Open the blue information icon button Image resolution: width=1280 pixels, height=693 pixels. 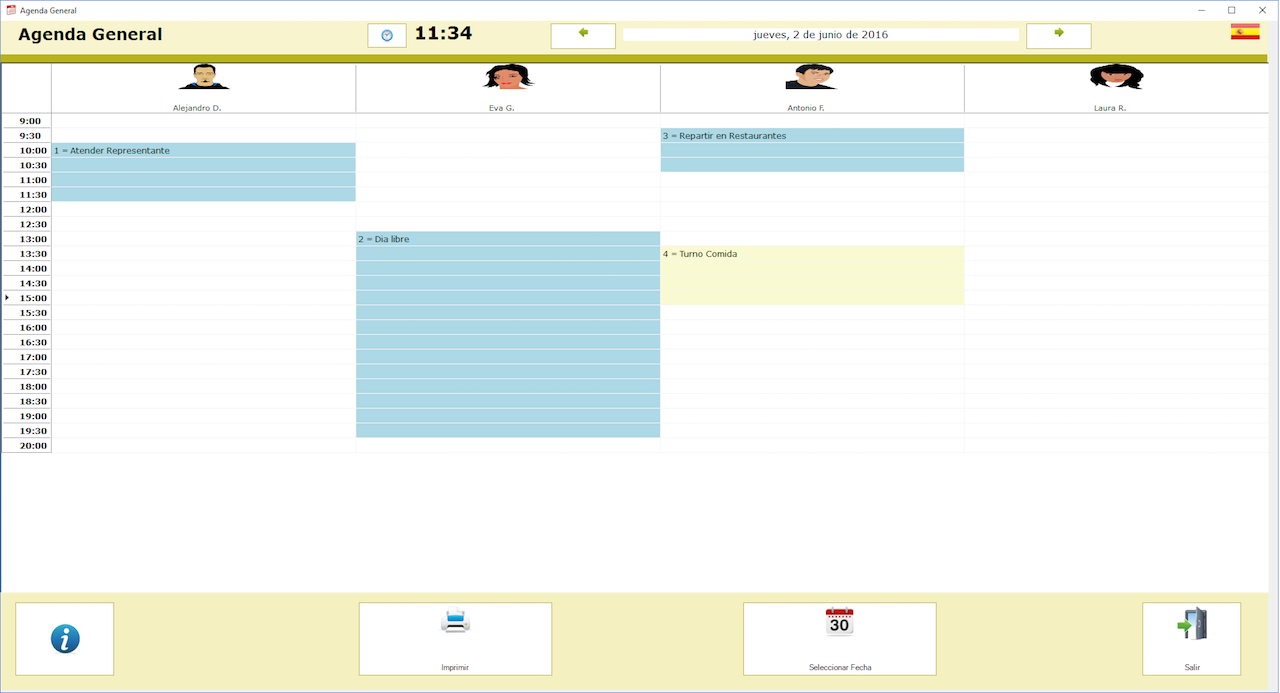[x=65, y=639]
